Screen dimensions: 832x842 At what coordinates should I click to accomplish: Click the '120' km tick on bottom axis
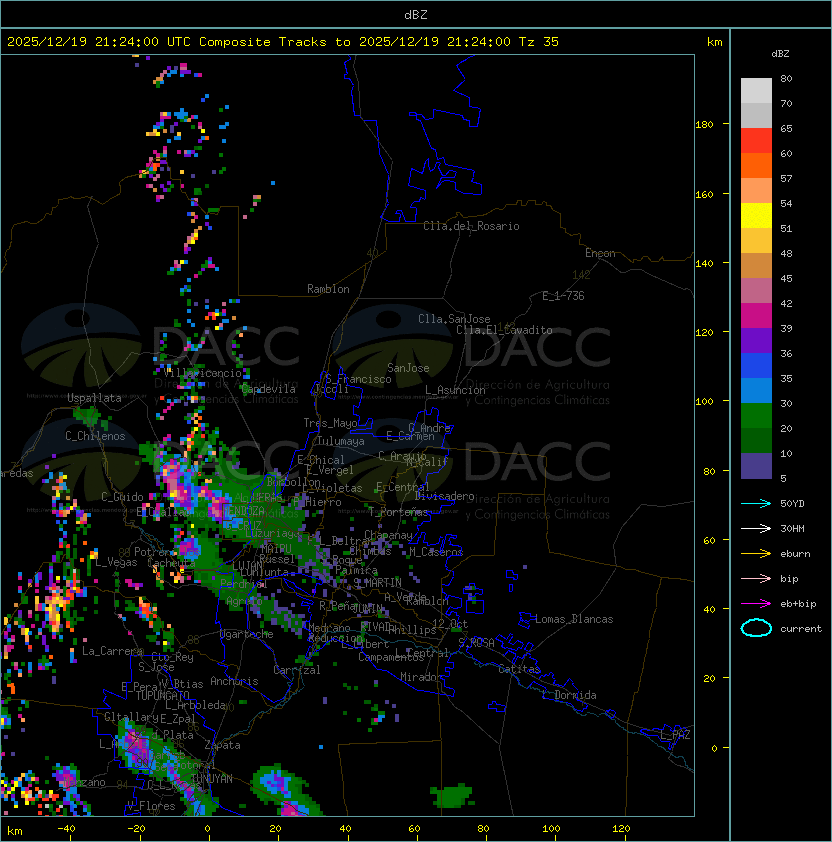click(621, 829)
